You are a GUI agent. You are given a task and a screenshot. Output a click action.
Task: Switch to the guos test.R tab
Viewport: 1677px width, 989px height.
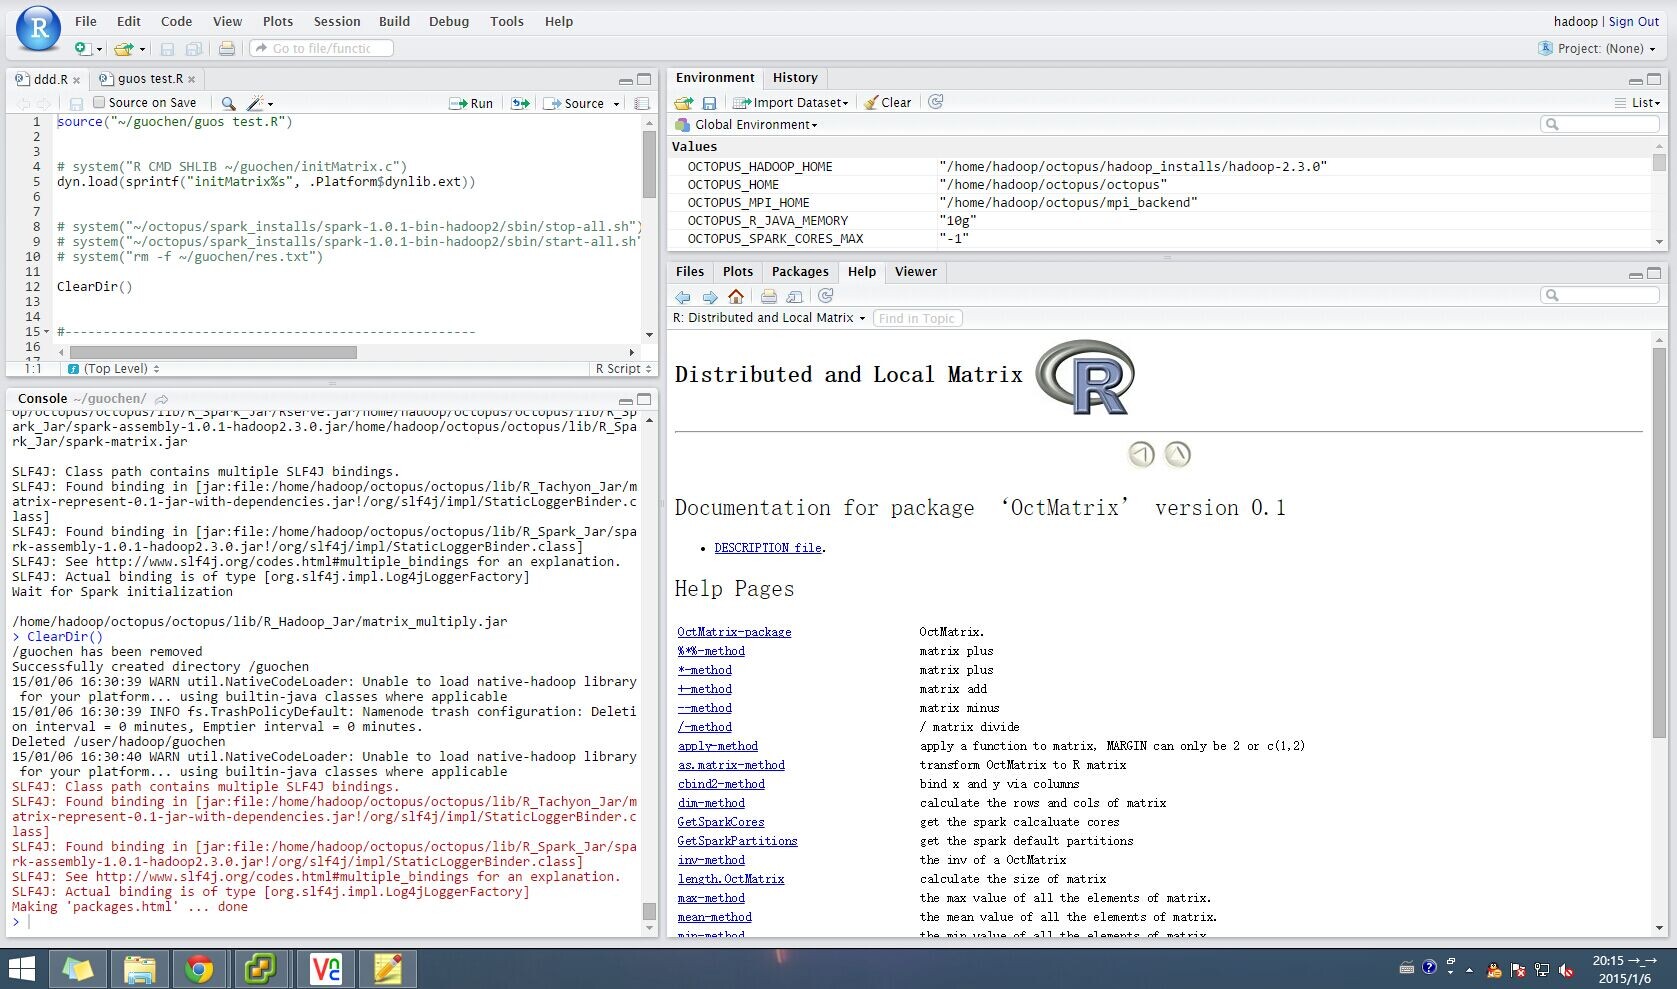point(150,79)
